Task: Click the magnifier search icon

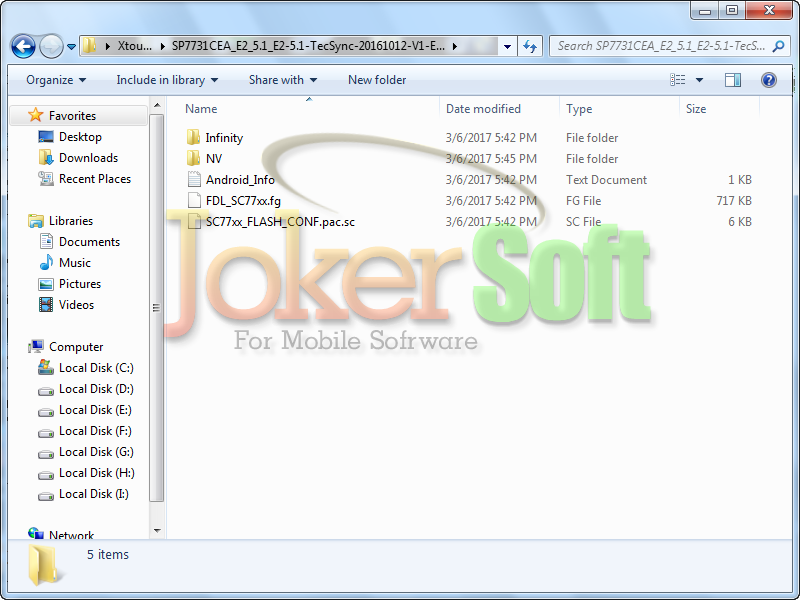Action: pyautogui.click(x=779, y=46)
